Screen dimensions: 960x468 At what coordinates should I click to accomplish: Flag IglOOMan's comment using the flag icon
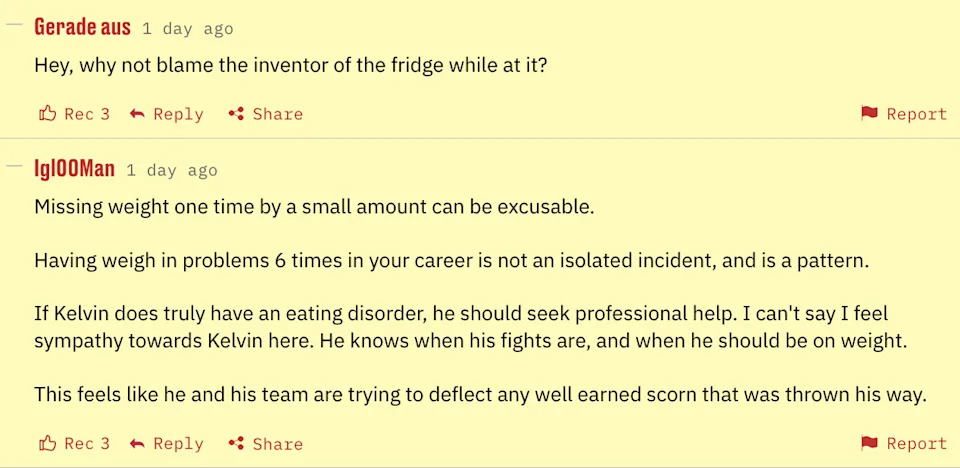869,443
